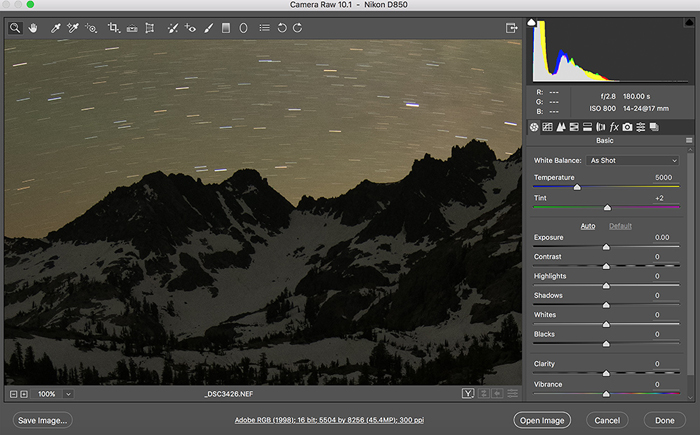Select the Adjustment Brush tool

pyautogui.click(x=208, y=28)
